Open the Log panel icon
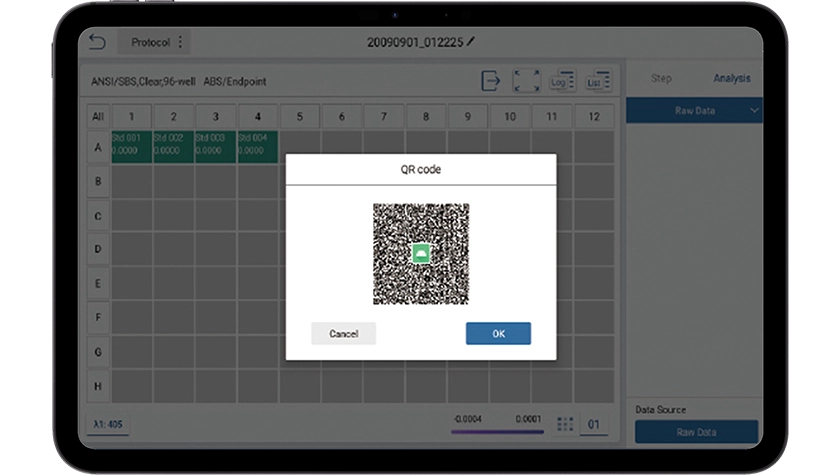This screenshot has height=475, width=840. [x=562, y=81]
